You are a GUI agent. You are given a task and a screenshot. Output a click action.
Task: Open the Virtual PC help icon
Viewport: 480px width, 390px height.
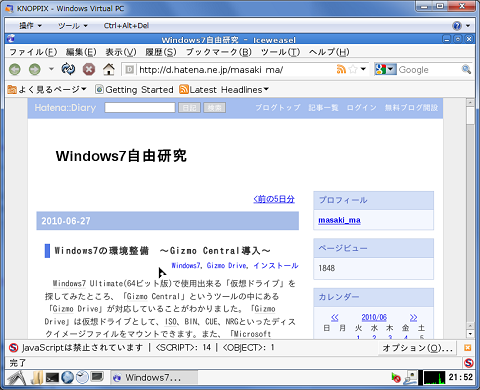[x=457, y=26]
